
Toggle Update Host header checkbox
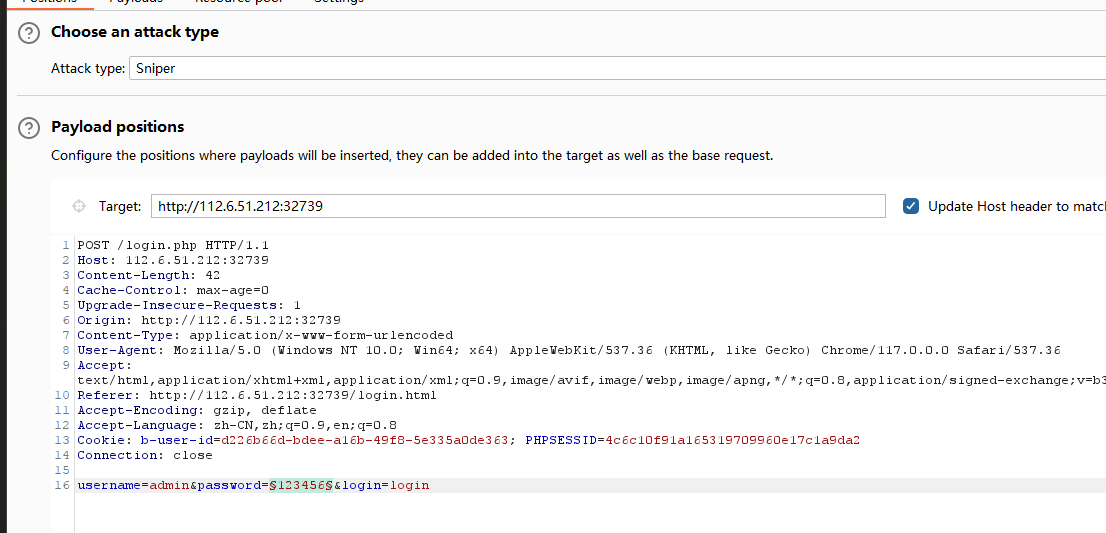(911, 206)
